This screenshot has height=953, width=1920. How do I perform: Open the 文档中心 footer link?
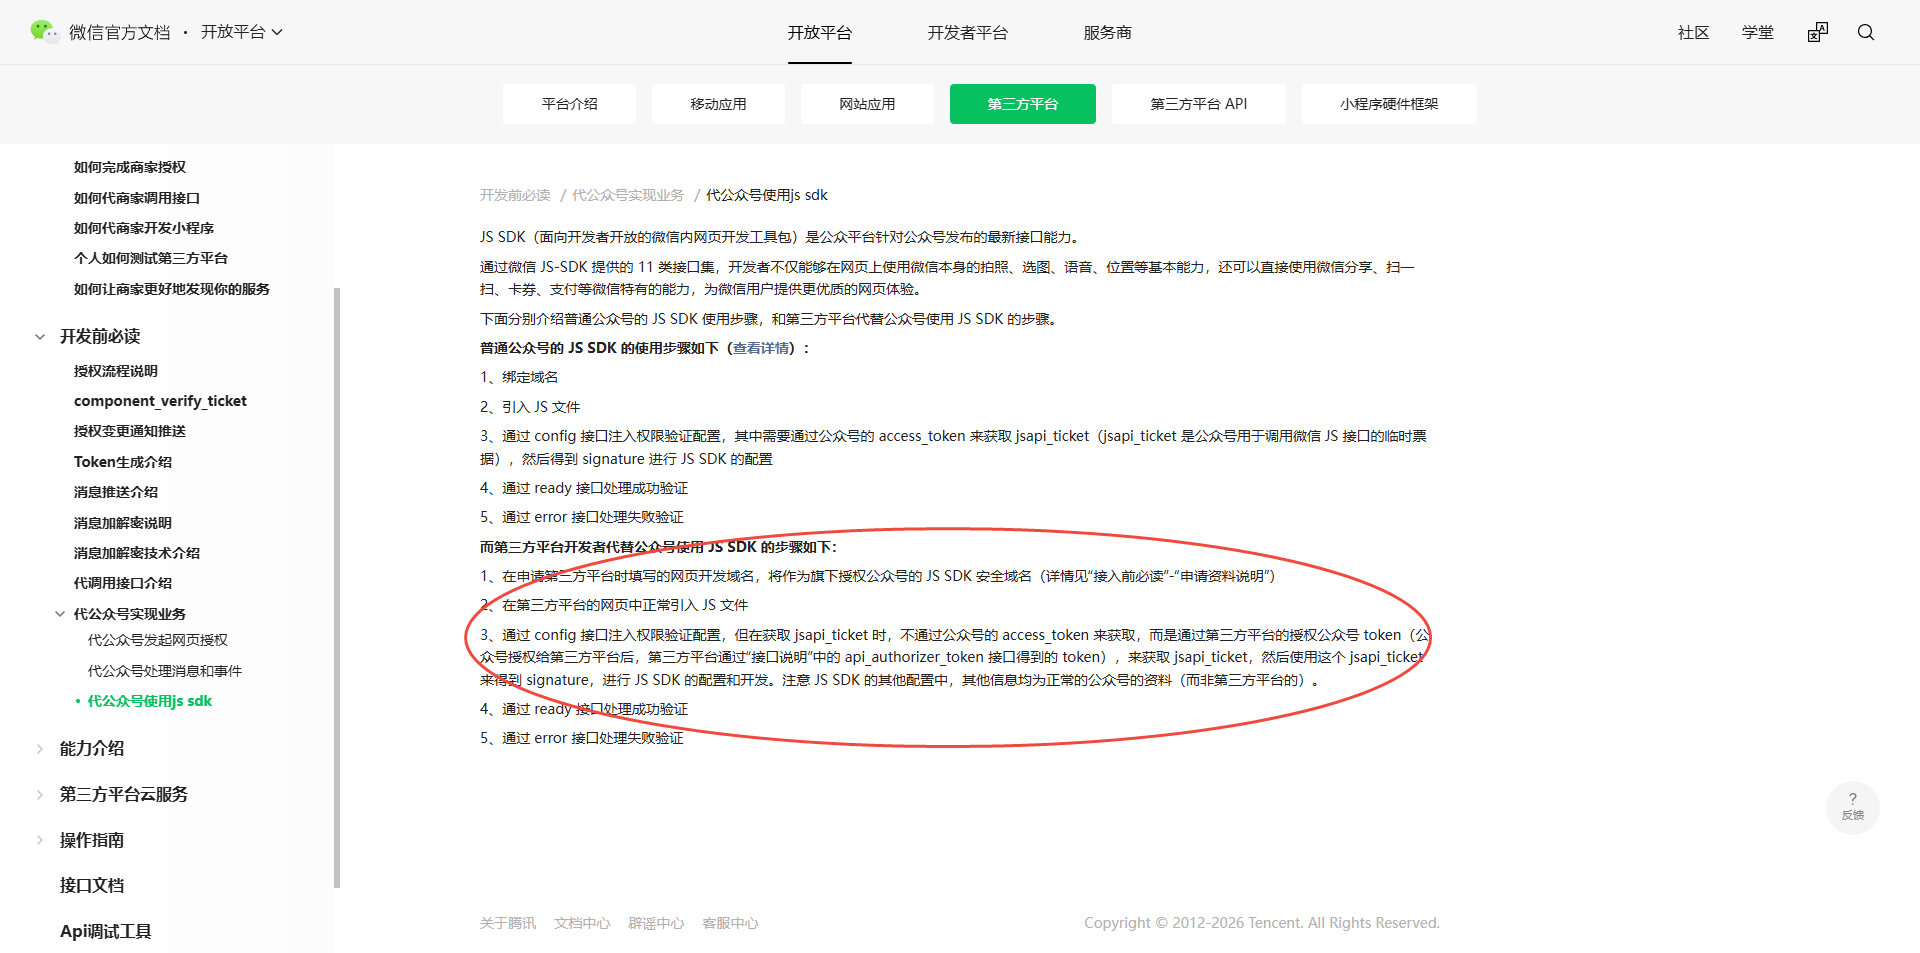(x=582, y=923)
